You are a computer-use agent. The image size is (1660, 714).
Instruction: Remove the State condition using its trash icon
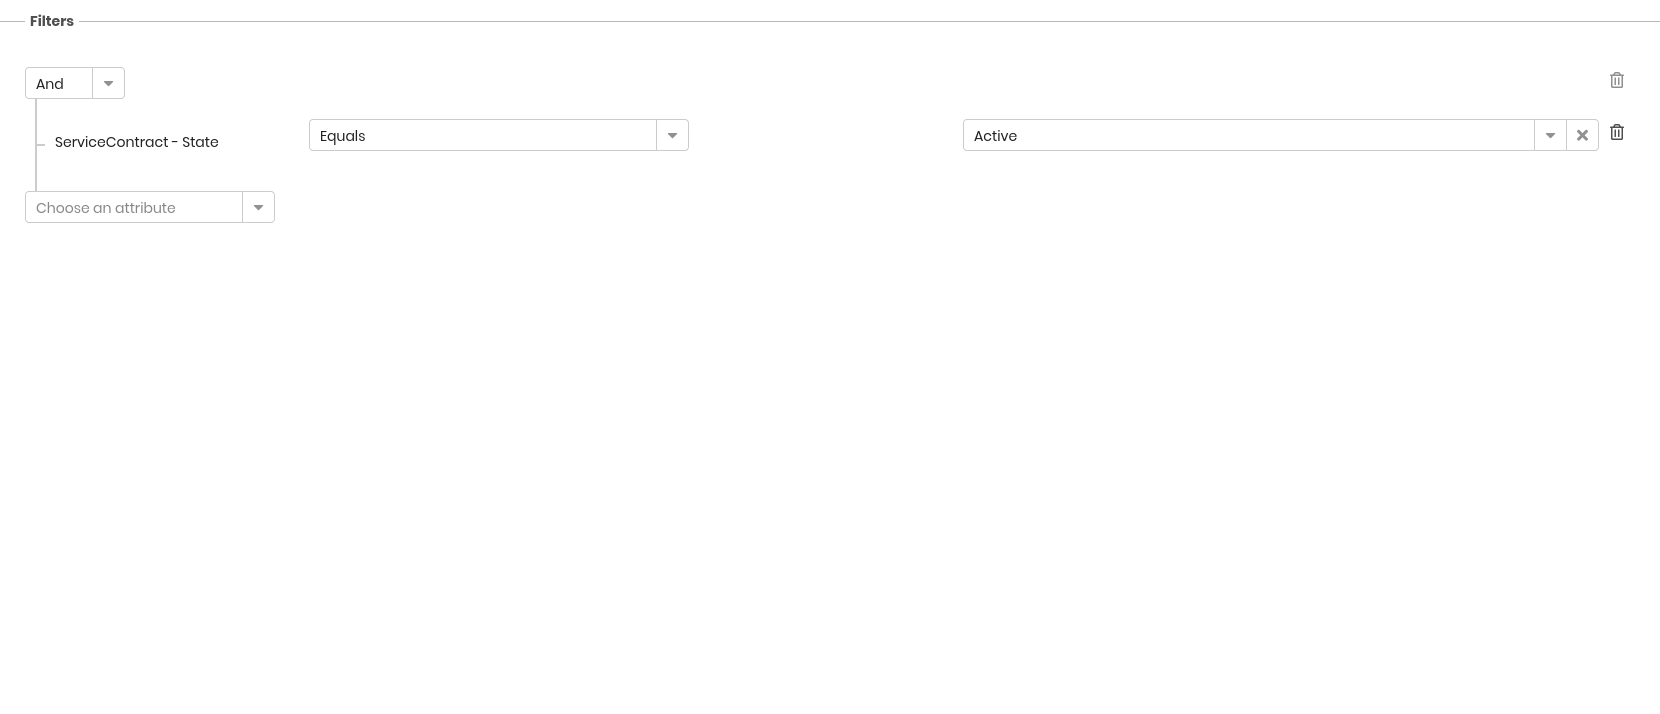pos(1616,132)
